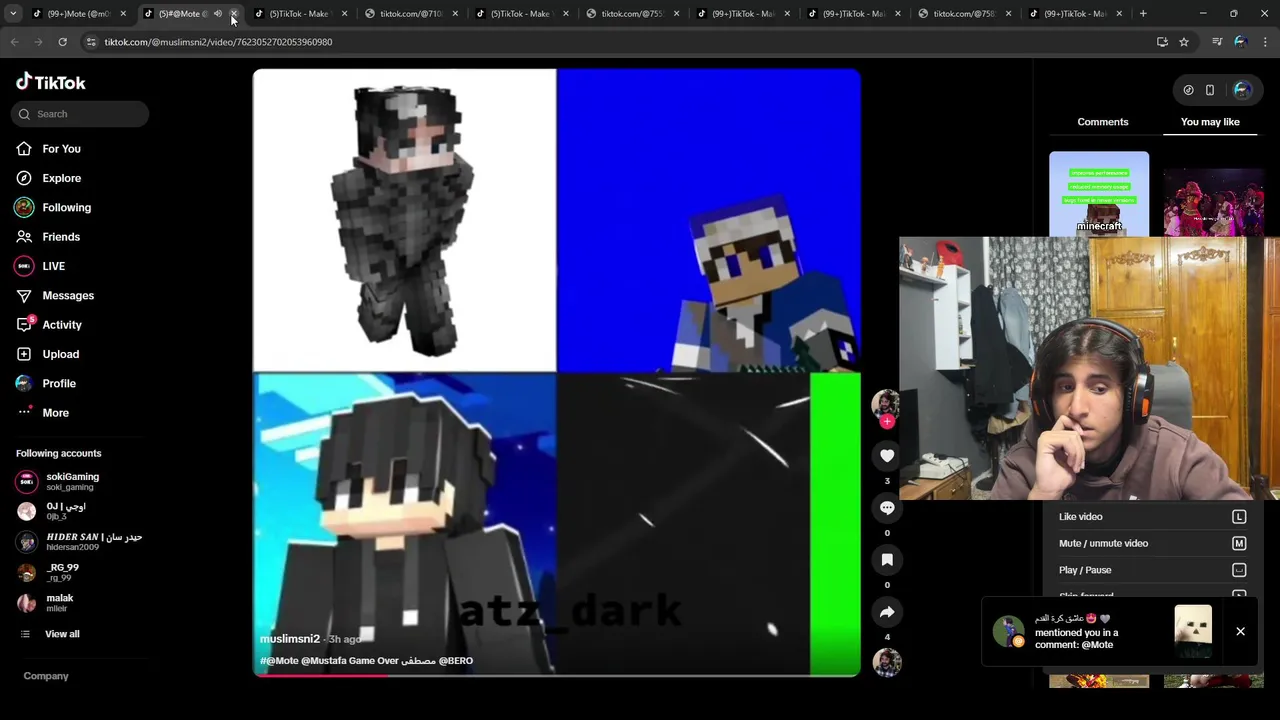Click the Play / Pause shortcut key
The image size is (1280, 720).
pos(1239,570)
